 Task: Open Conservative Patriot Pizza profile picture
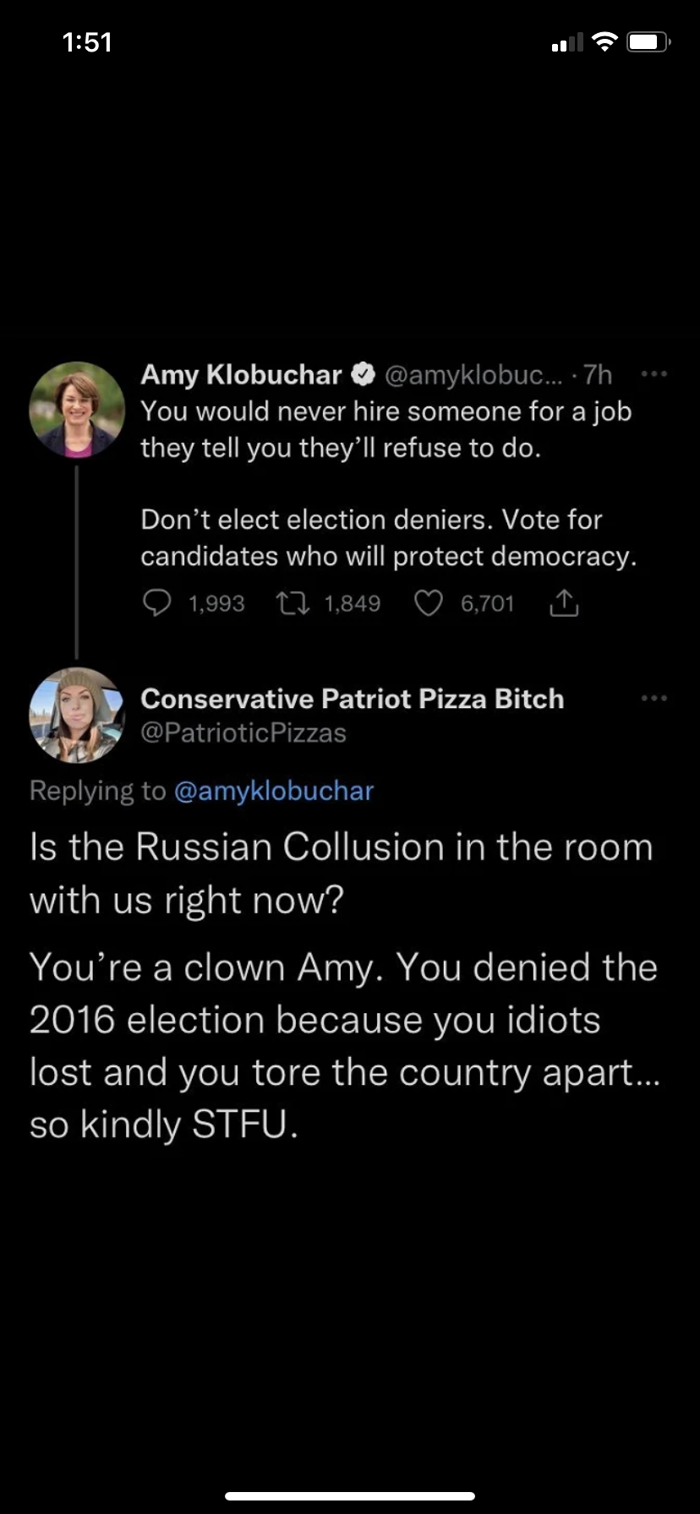point(77,715)
